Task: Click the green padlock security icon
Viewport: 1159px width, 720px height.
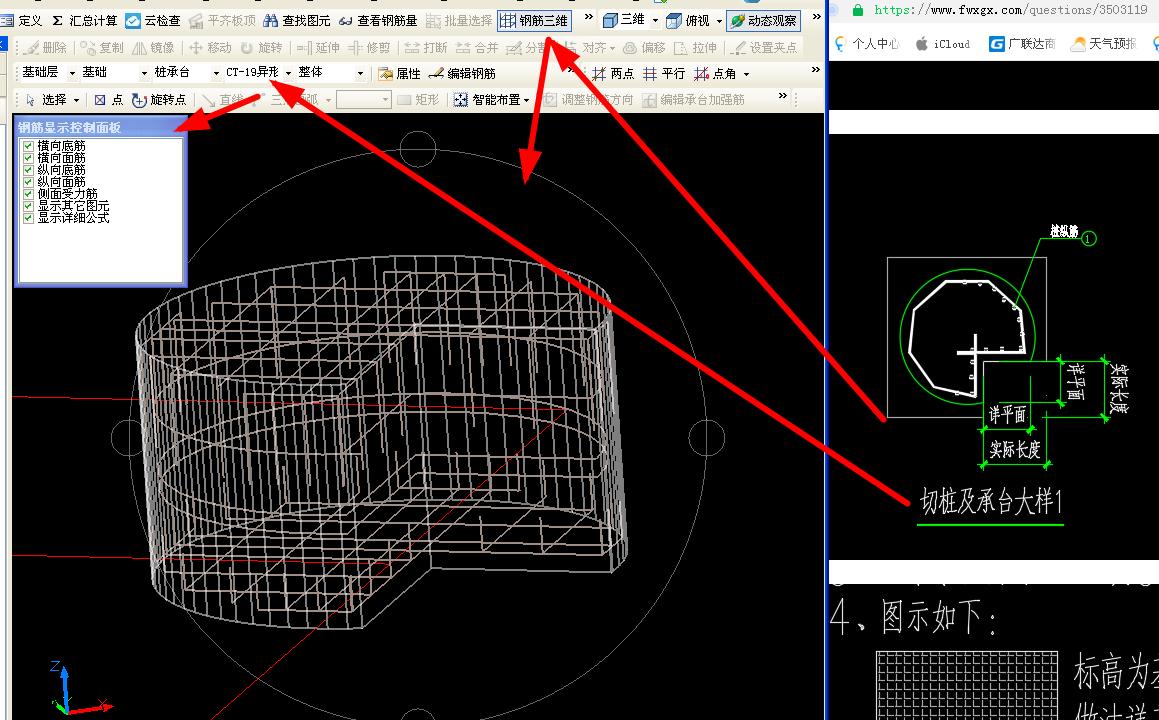Action: coord(857,10)
